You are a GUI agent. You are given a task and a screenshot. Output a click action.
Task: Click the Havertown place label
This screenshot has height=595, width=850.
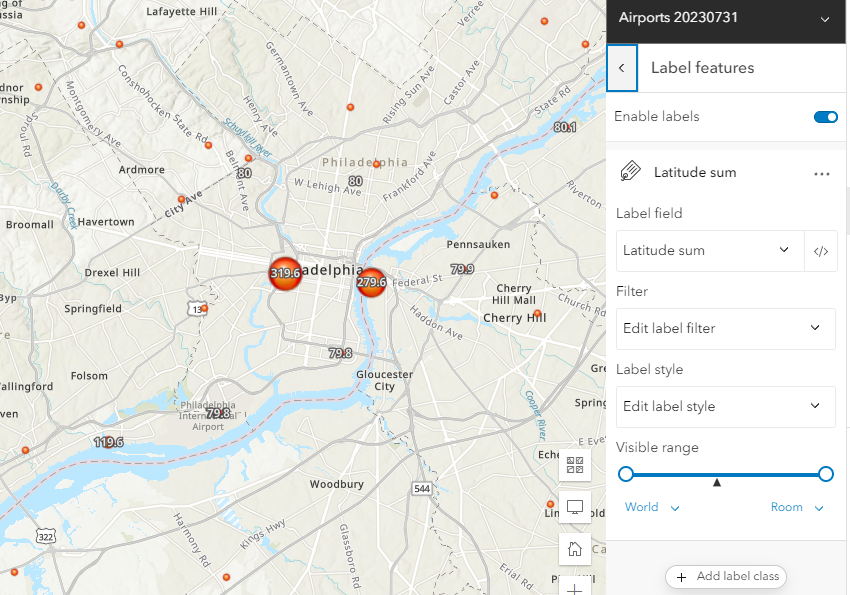[x=106, y=222]
